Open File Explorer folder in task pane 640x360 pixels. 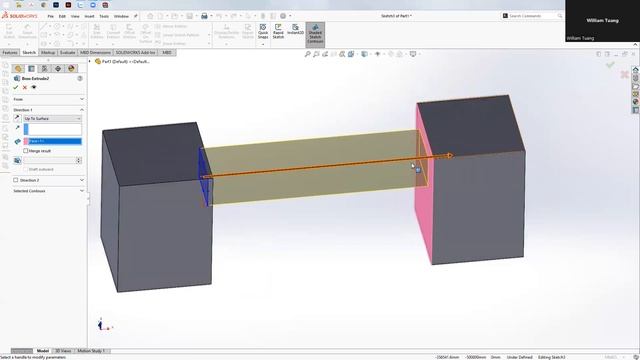636,86
